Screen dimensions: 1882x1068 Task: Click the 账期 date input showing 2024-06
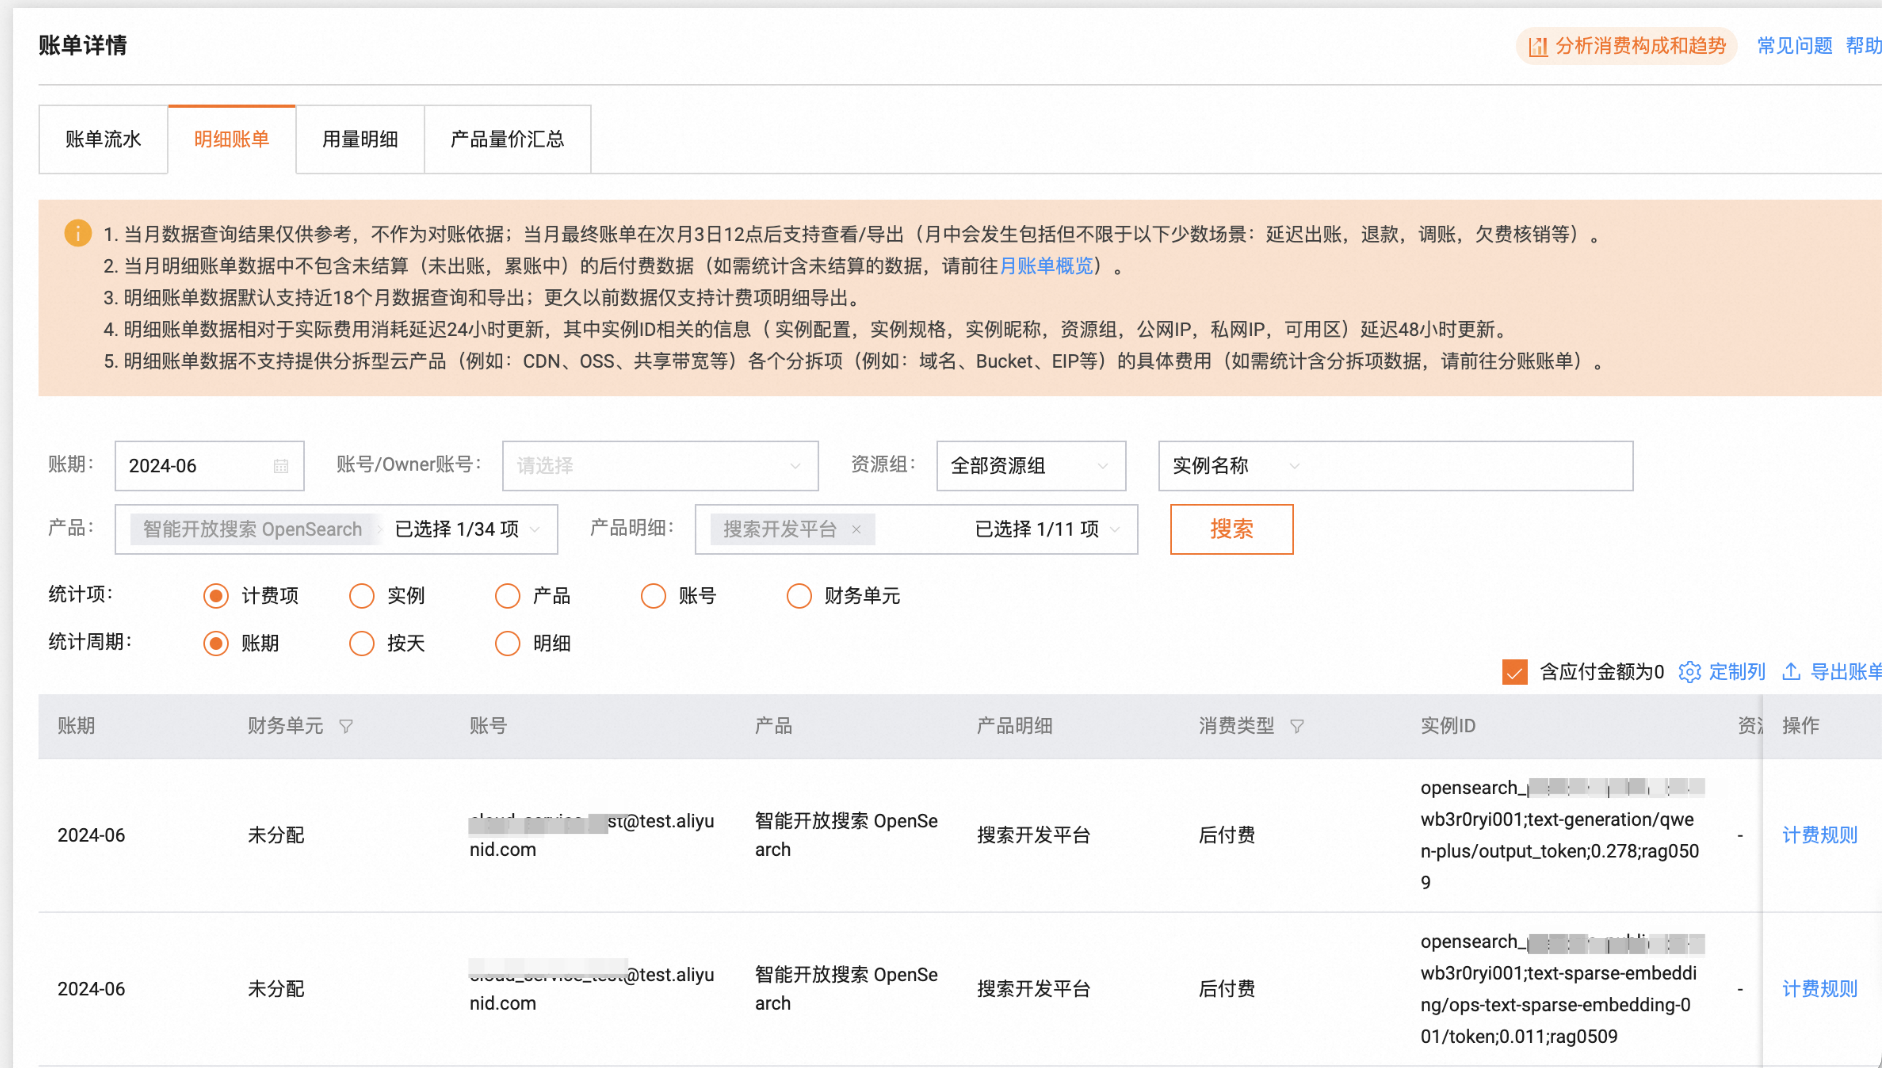209,466
